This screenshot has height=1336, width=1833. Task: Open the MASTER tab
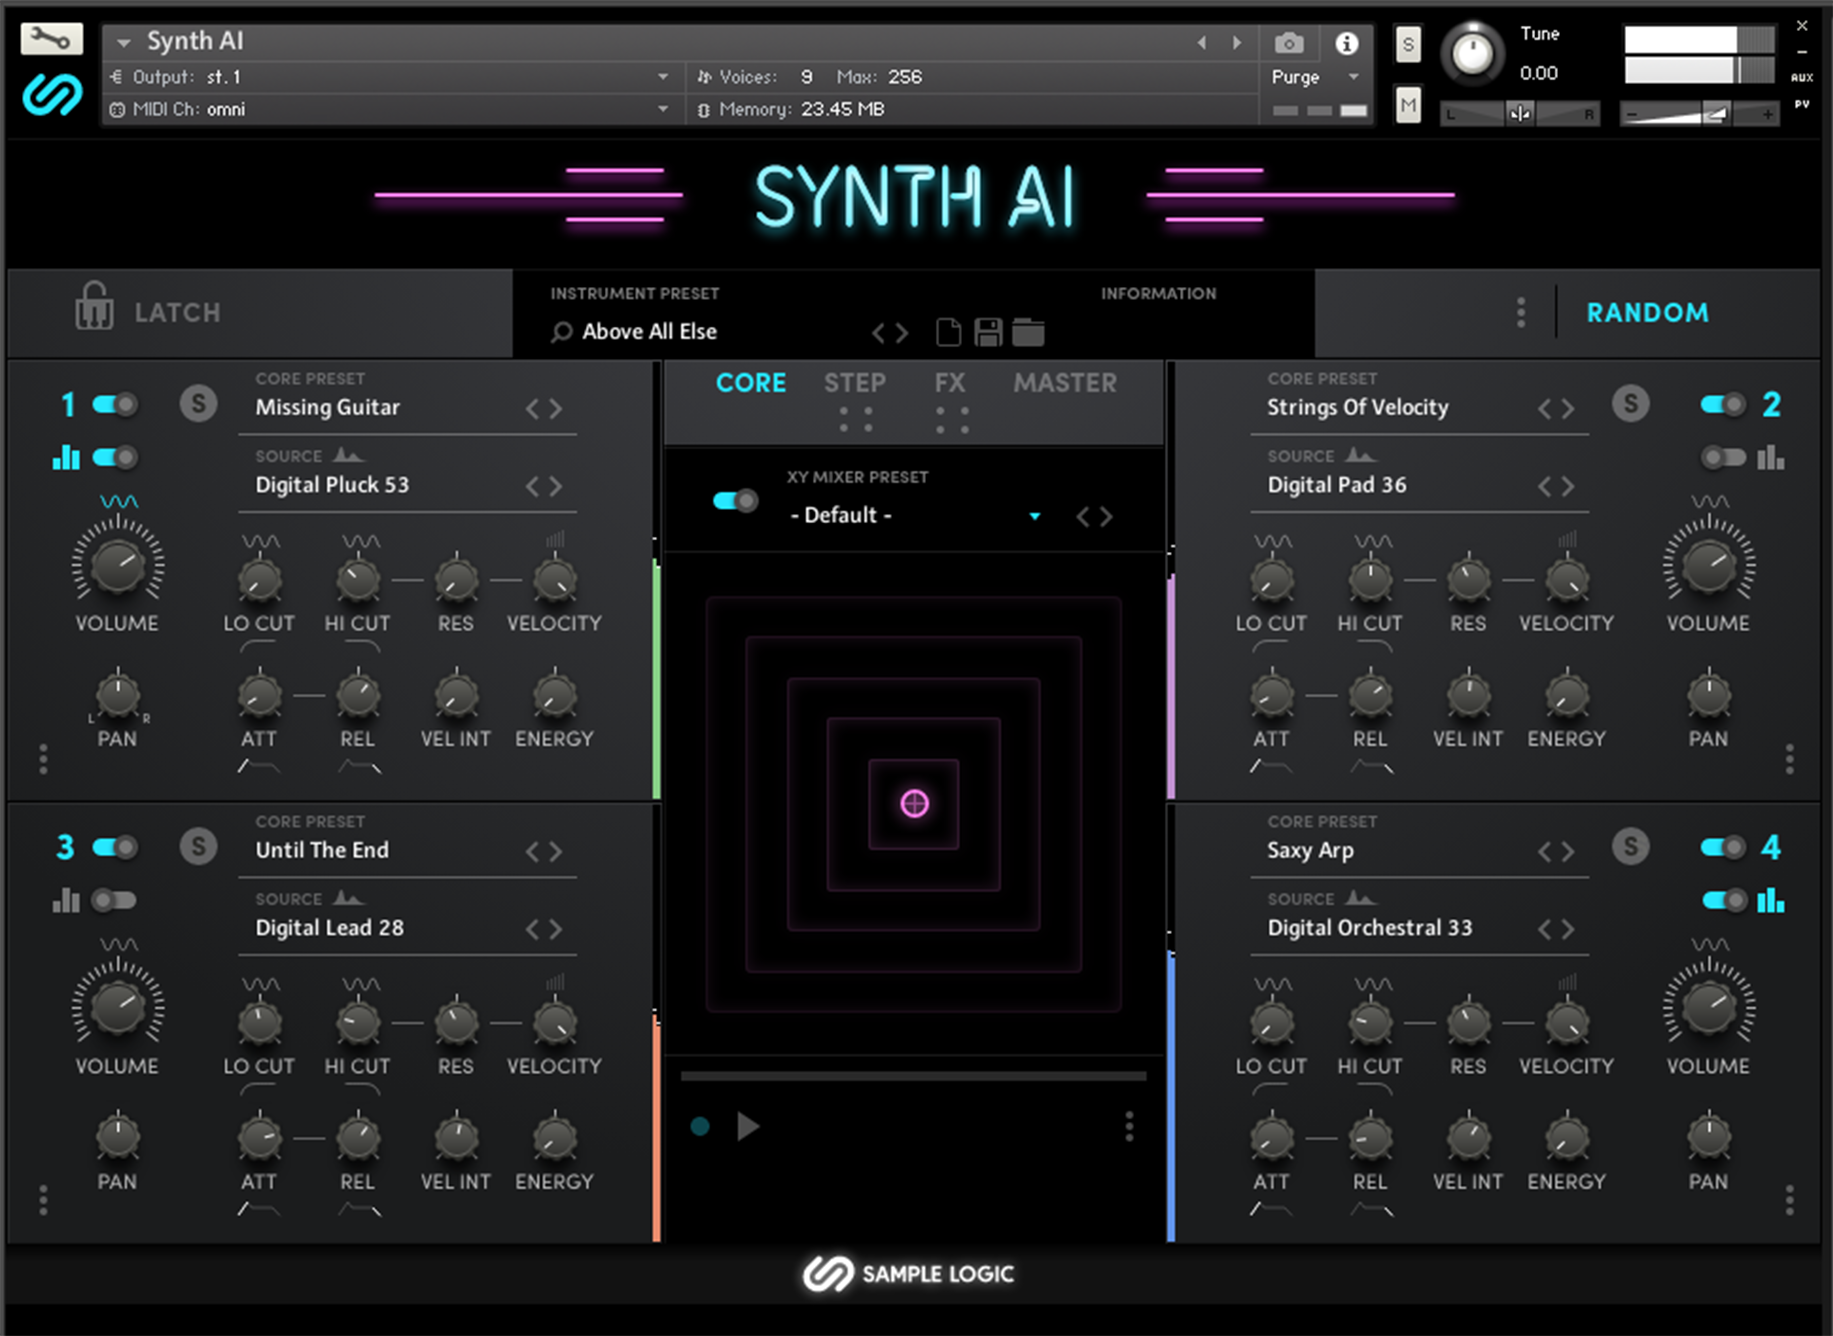click(x=1064, y=382)
